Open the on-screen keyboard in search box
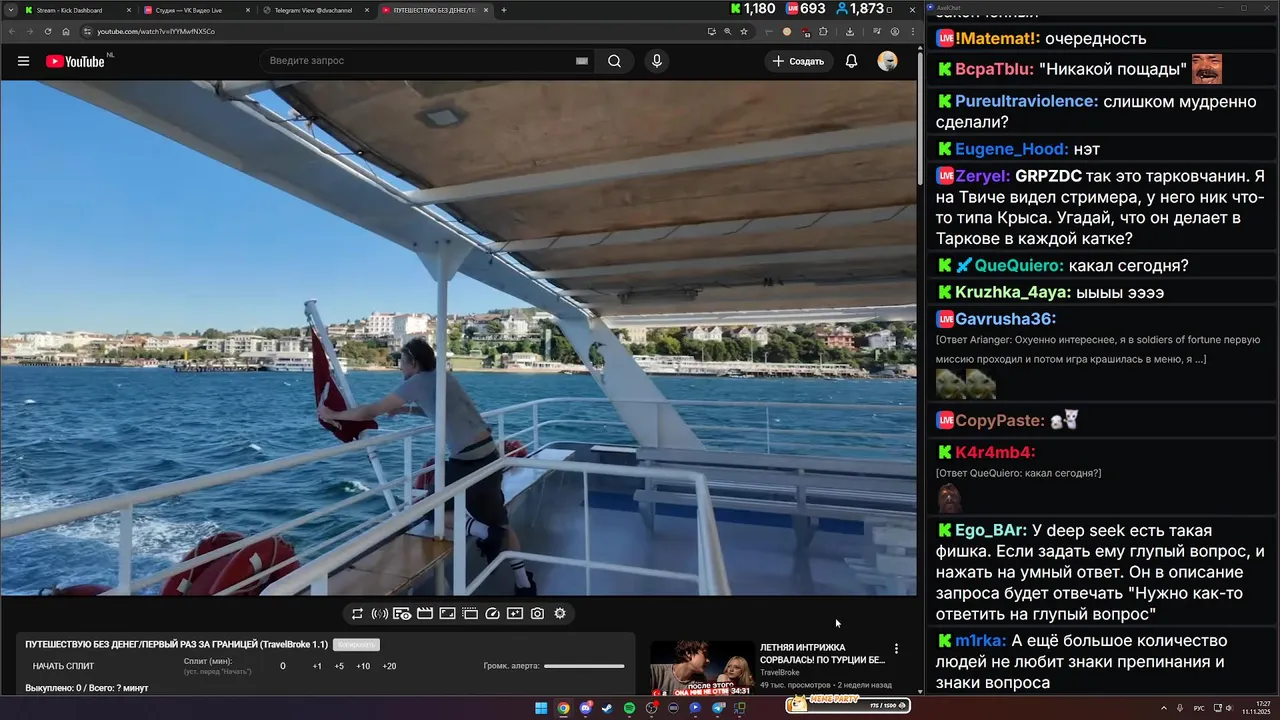 [x=581, y=61]
